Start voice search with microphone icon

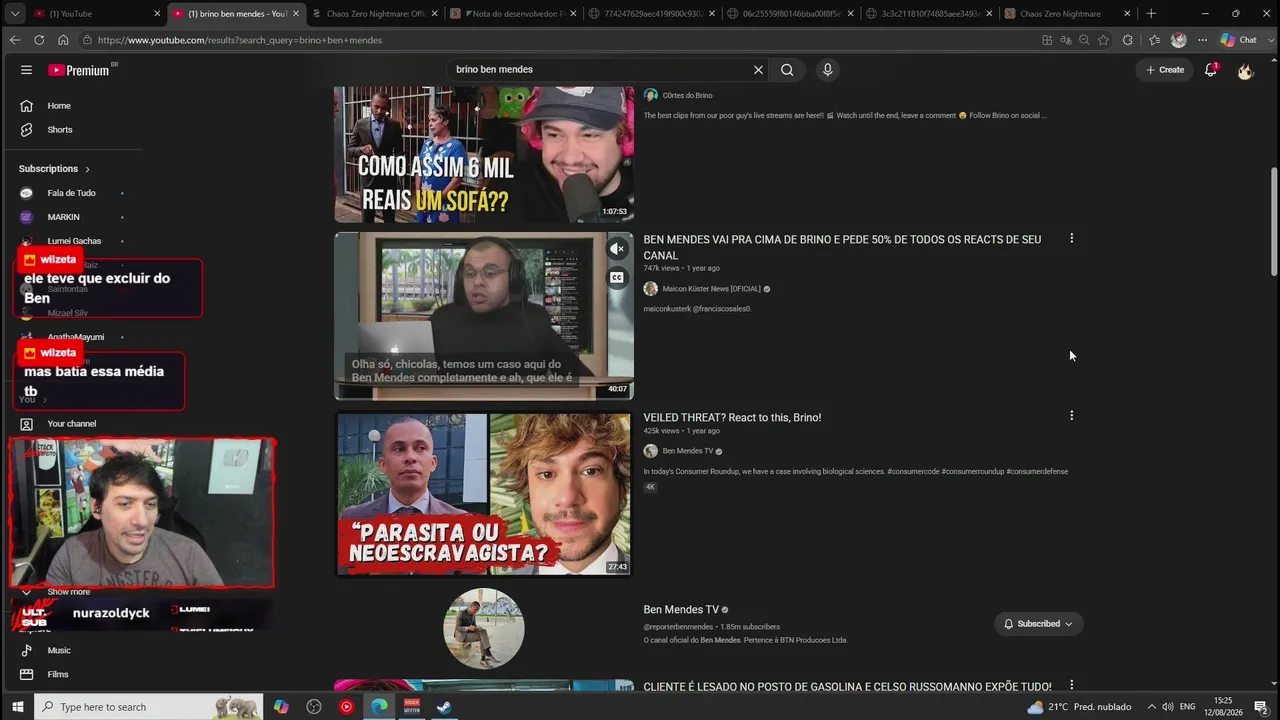coord(827,70)
